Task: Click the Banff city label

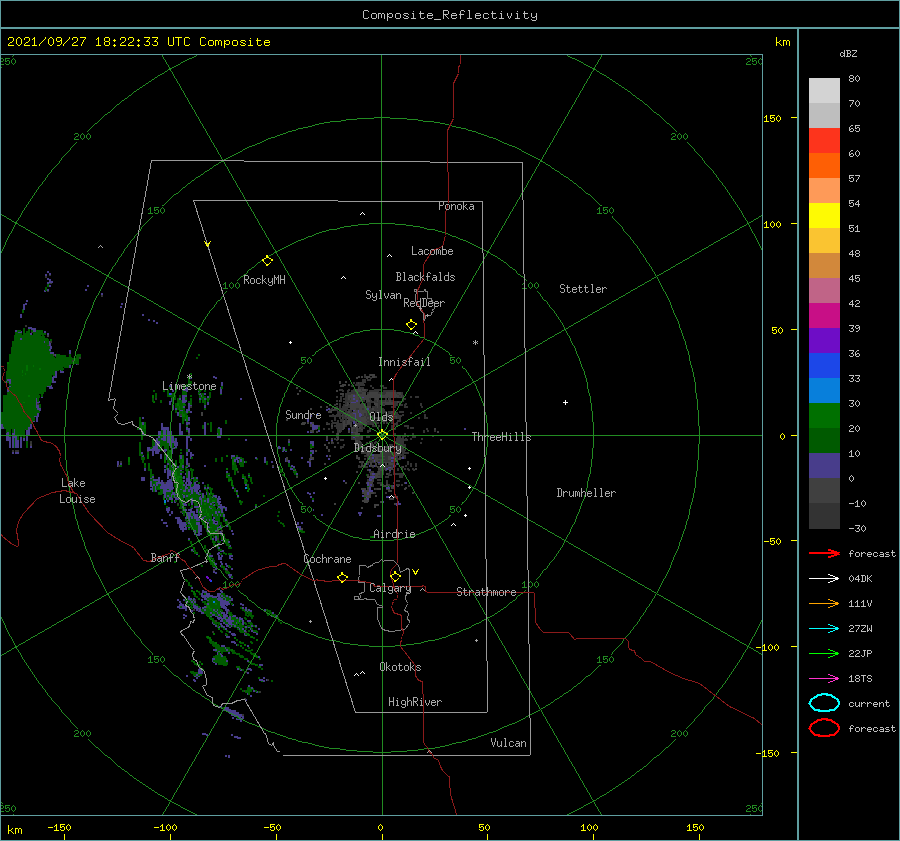Action: tap(165, 557)
